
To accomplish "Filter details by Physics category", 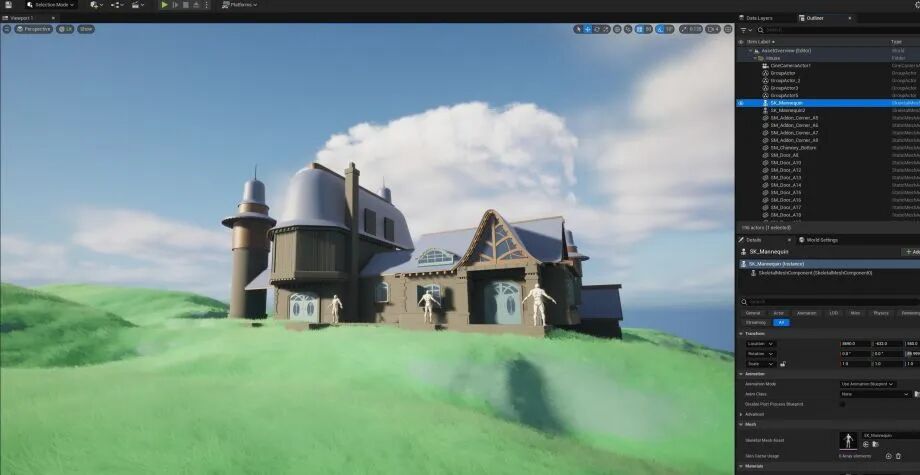I will [881, 313].
